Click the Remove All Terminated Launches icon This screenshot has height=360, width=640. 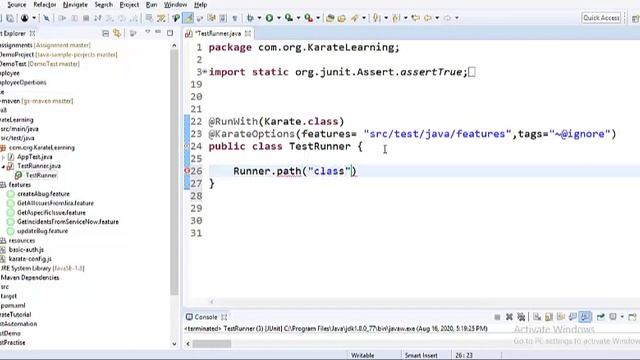coord(521,317)
